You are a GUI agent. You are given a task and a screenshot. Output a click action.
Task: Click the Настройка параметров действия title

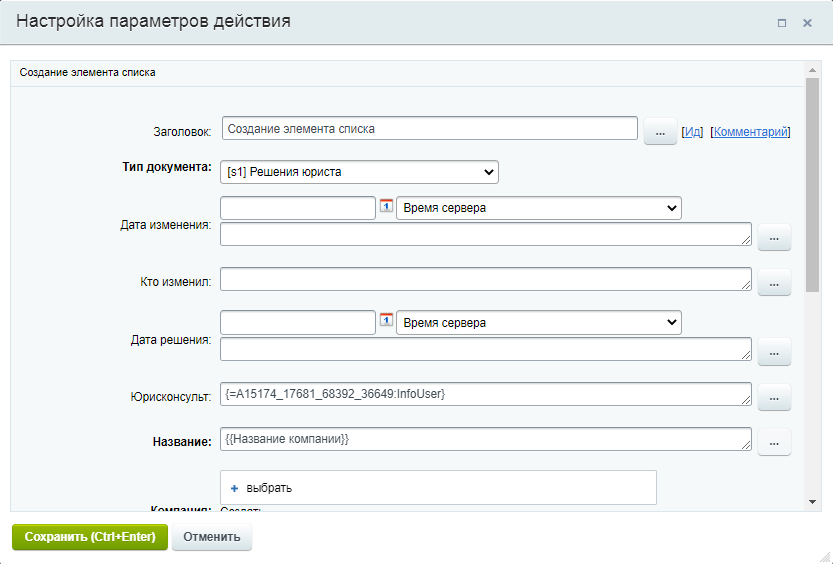coord(154,21)
